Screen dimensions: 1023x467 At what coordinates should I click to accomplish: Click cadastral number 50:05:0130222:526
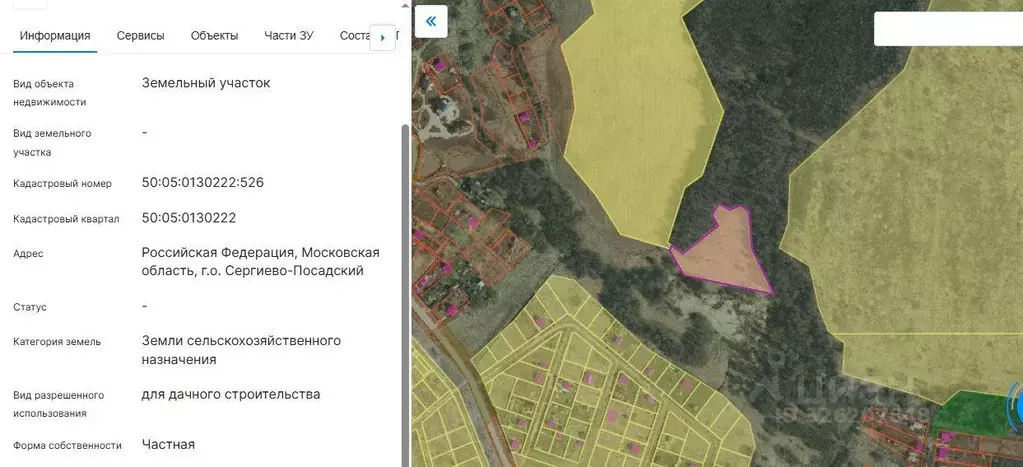pyautogui.click(x=203, y=183)
